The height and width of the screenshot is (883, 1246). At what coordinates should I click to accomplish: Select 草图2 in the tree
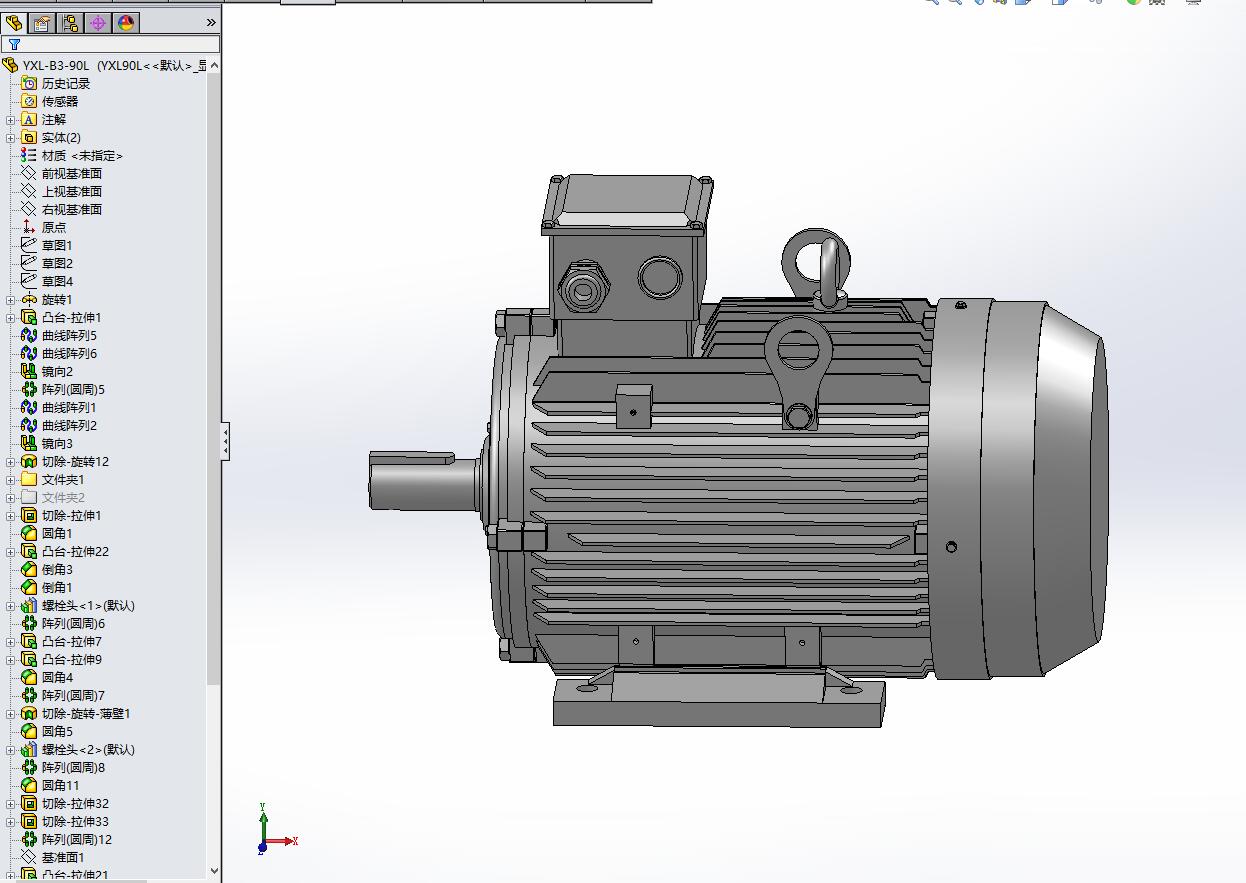[x=57, y=263]
